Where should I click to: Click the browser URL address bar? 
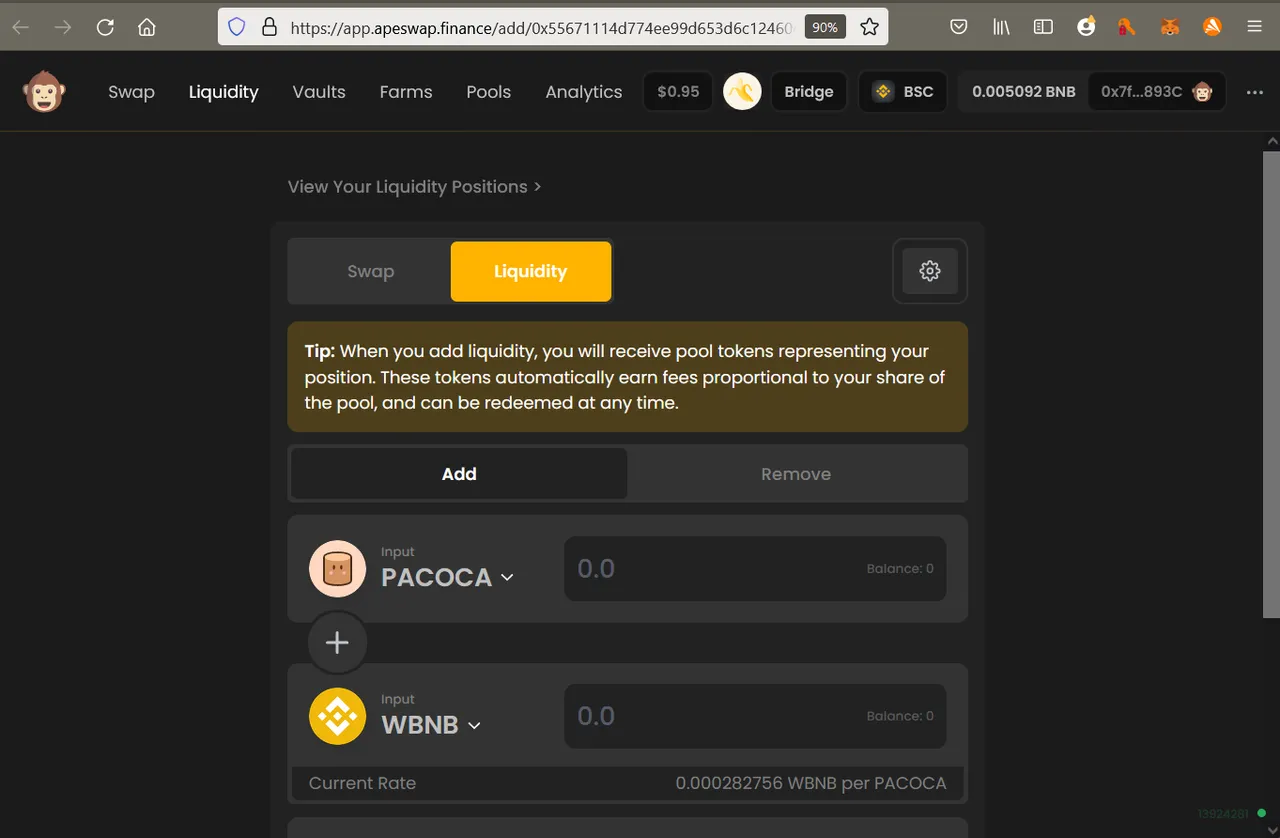click(x=540, y=27)
